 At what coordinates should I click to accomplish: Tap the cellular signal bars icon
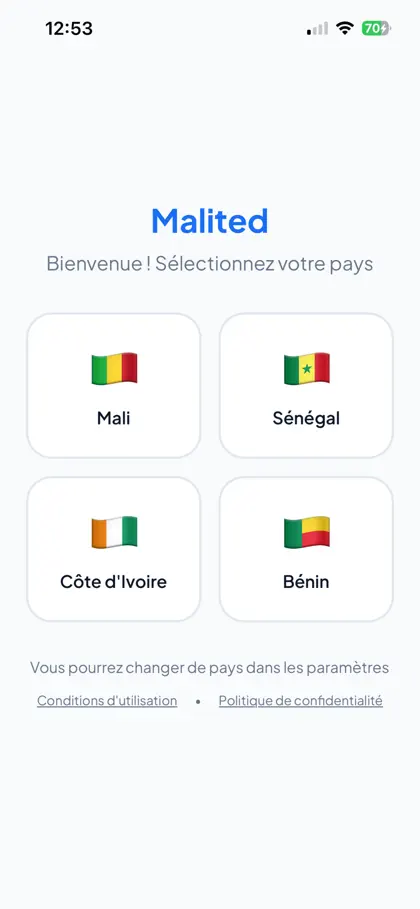pyautogui.click(x=317, y=28)
